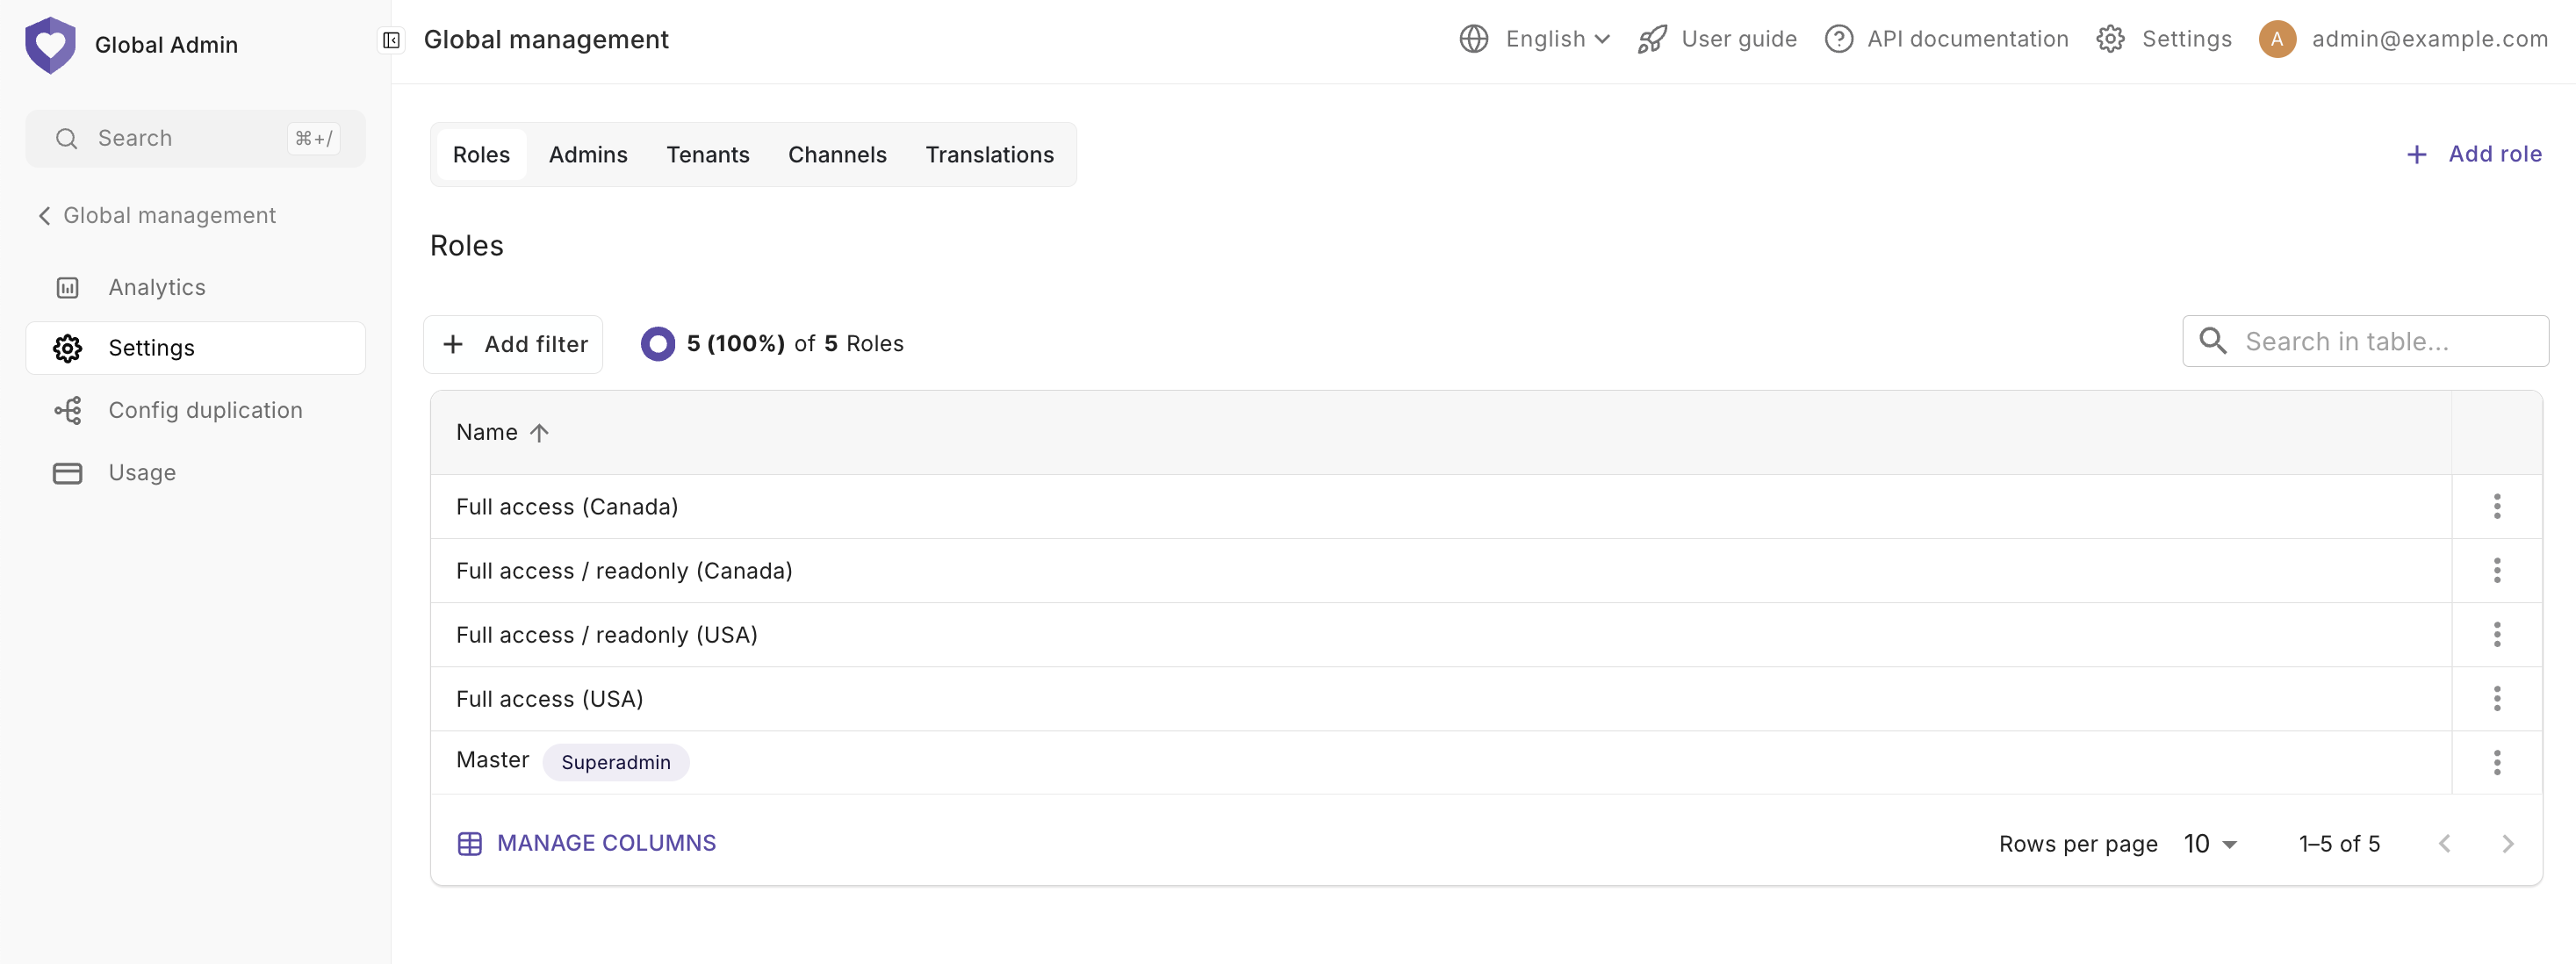Viewport: 2576px width, 964px height.
Task: Click the Add role button
Action: pyautogui.click(x=2474, y=154)
